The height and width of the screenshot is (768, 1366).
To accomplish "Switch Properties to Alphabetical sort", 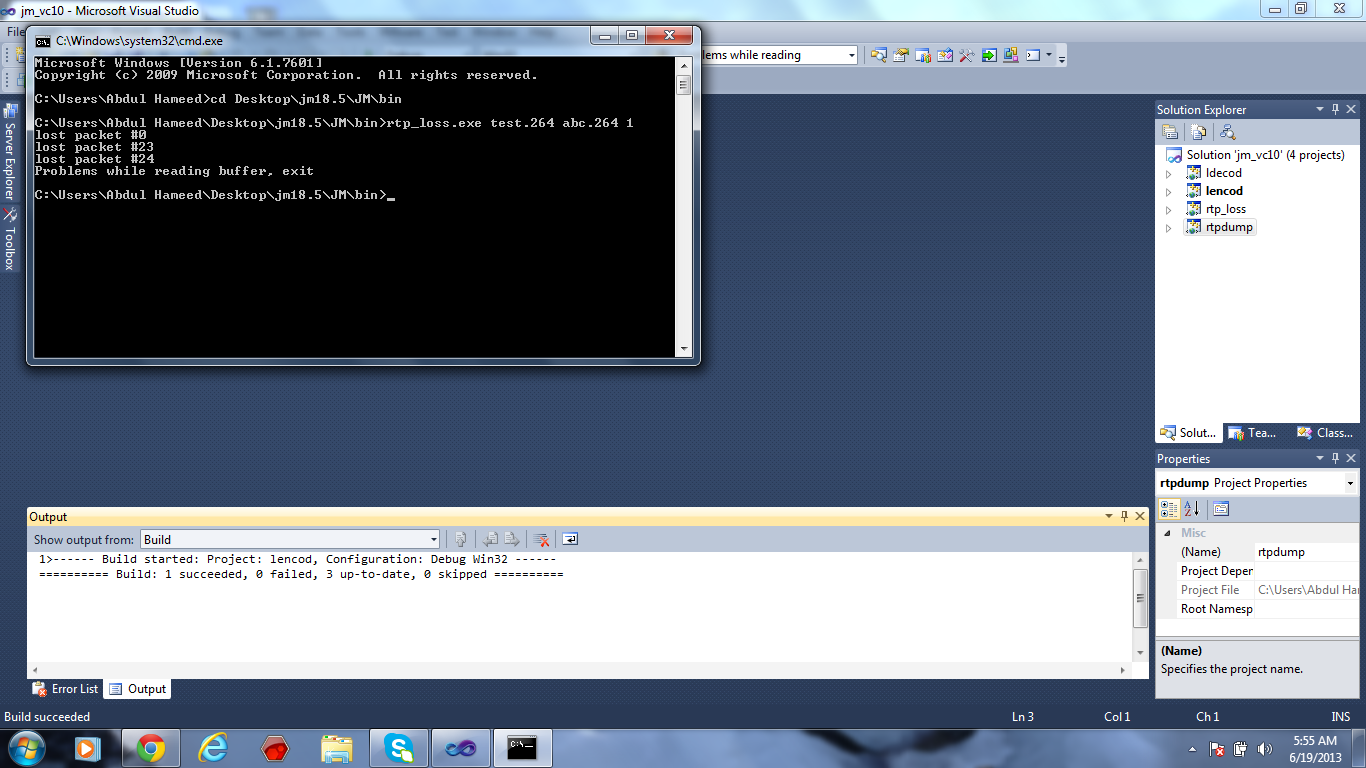I will (1192, 509).
